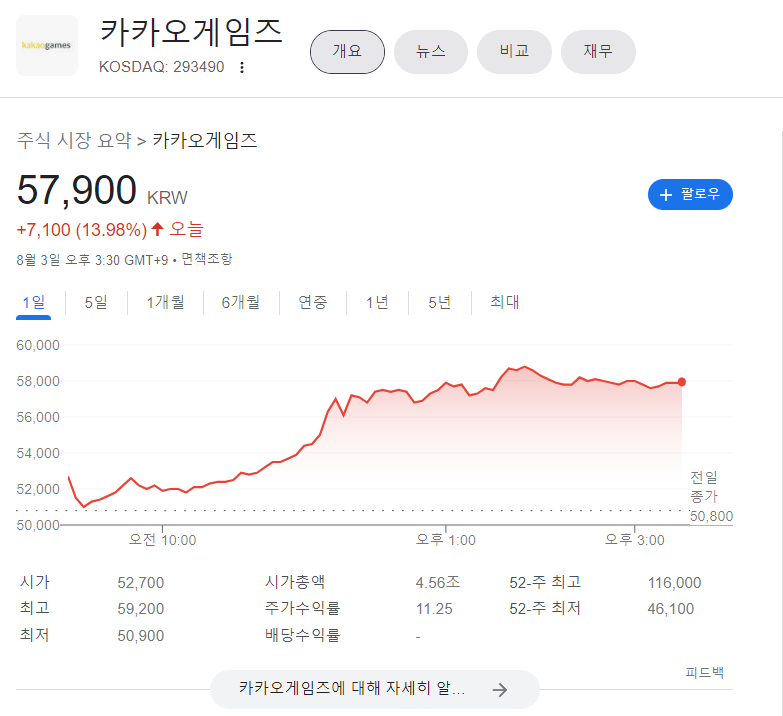Click the 52-주 최고 value 116,000

click(674, 583)
